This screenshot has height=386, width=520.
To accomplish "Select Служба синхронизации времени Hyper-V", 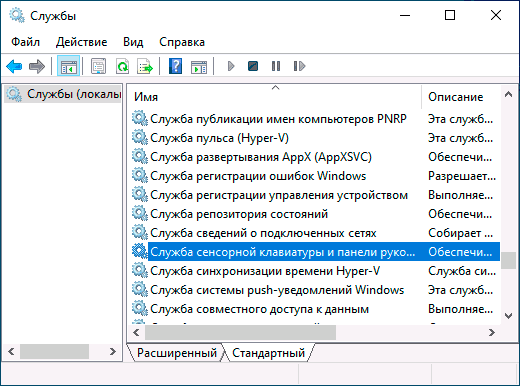I will pos(265,271).
